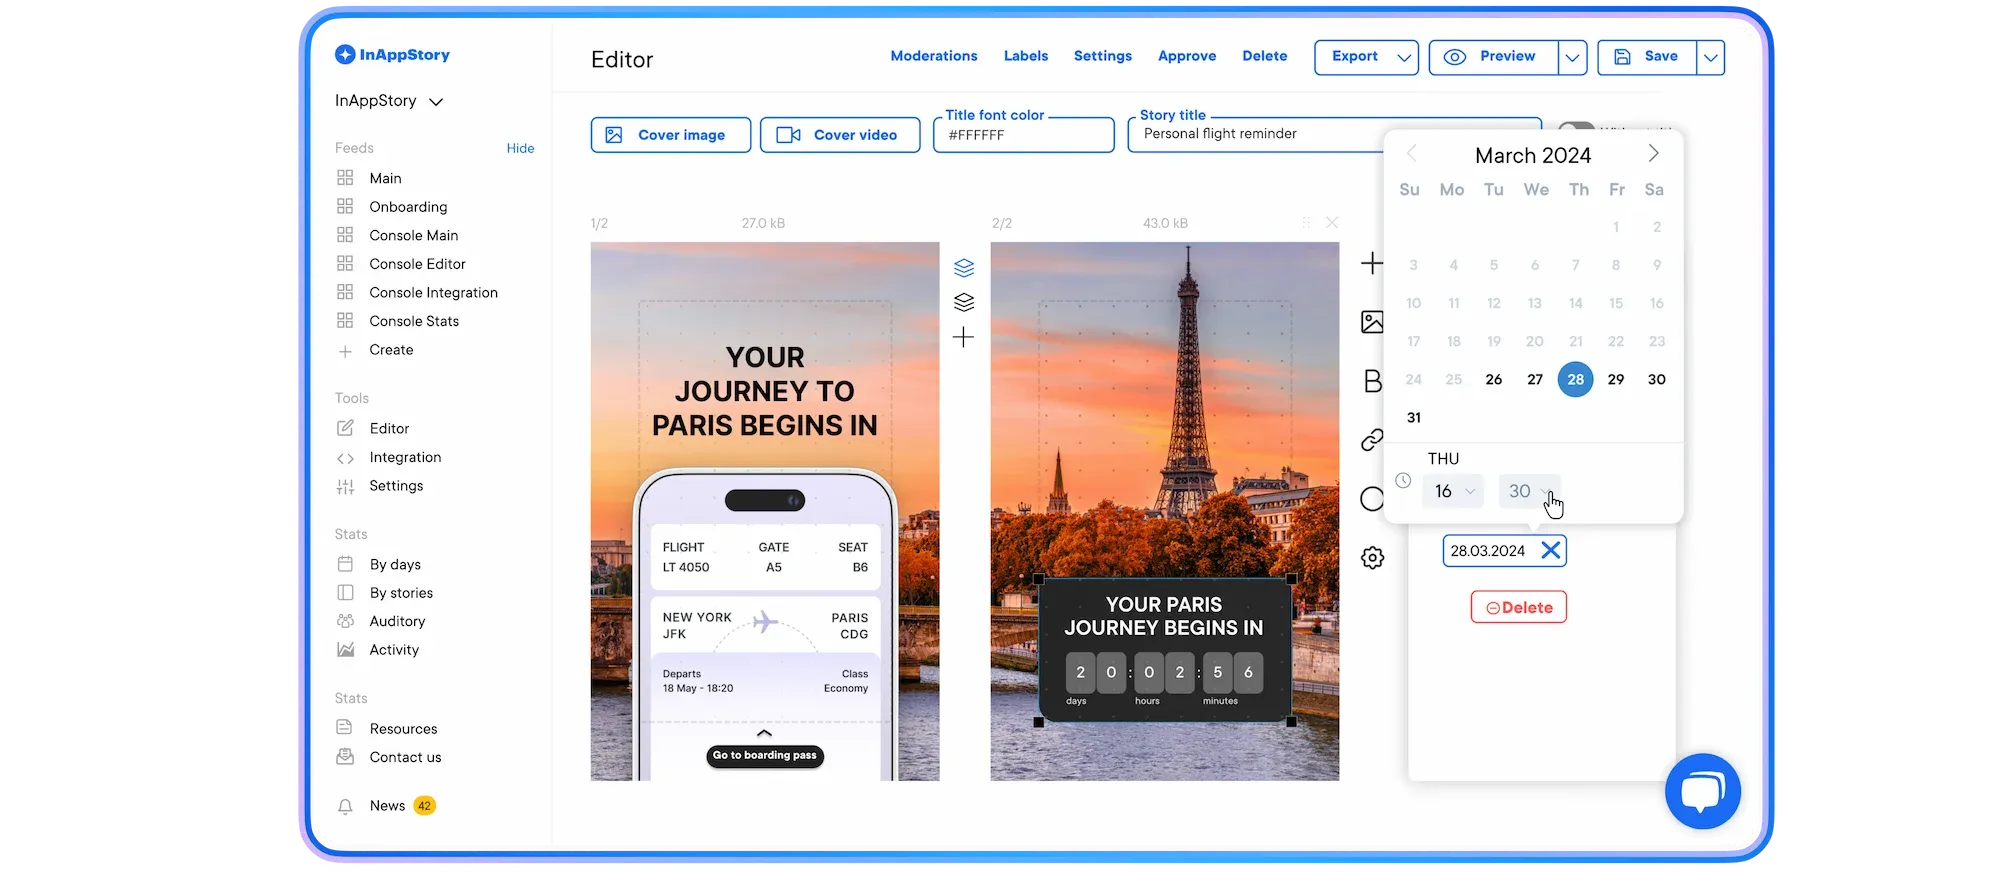Toggle the switch next to Story title

[x=1576, y=127]
